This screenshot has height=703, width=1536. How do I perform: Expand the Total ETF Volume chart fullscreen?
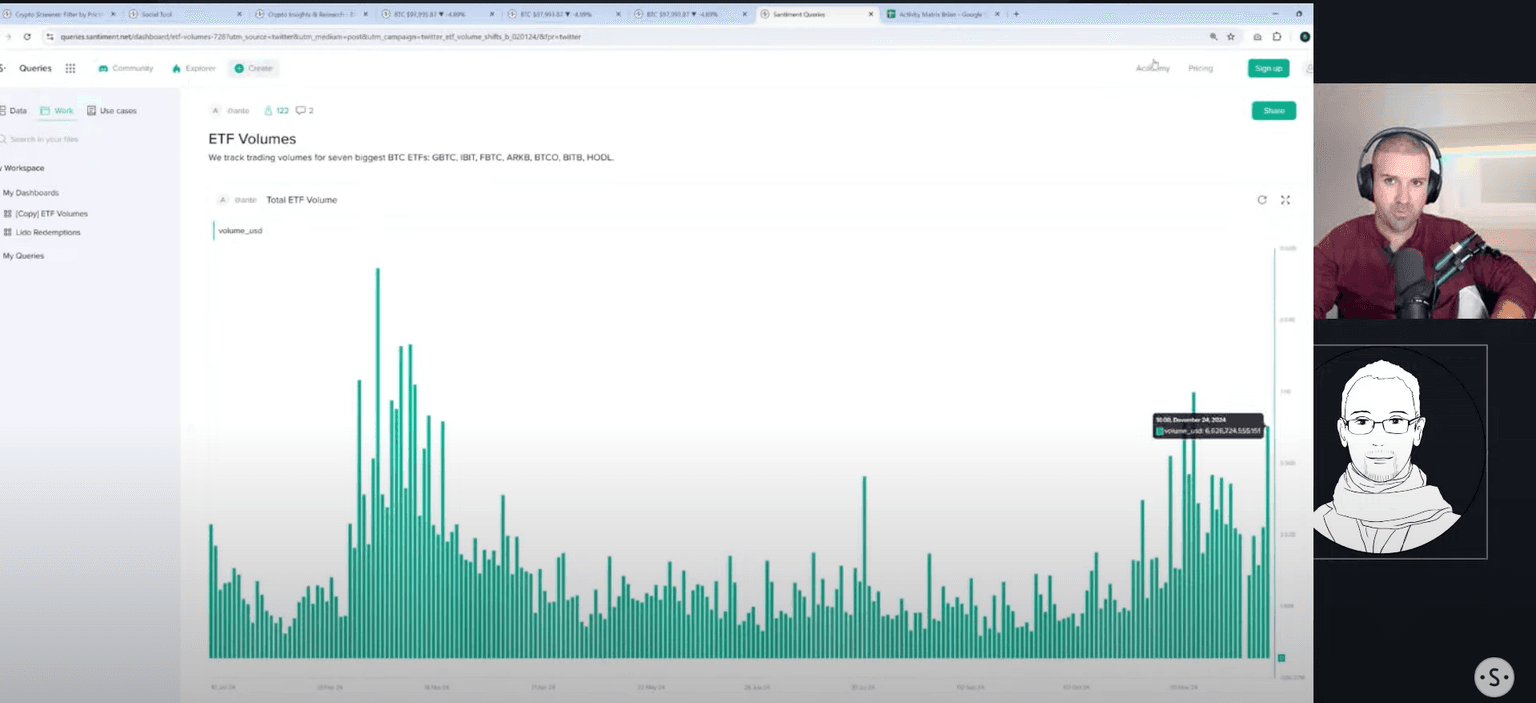tap(1285, 200)
